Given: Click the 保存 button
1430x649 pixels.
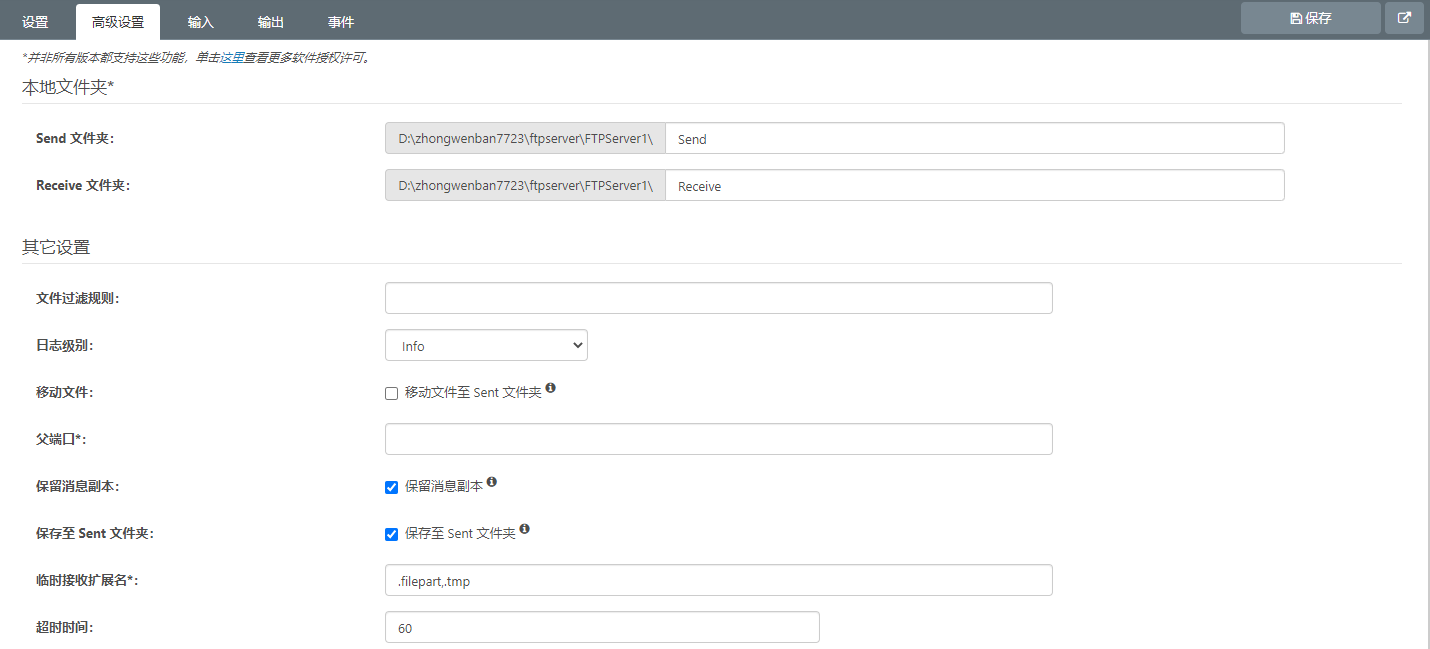Looking at the screenshot, I should pyautogui.click(x=1310, y=18).
